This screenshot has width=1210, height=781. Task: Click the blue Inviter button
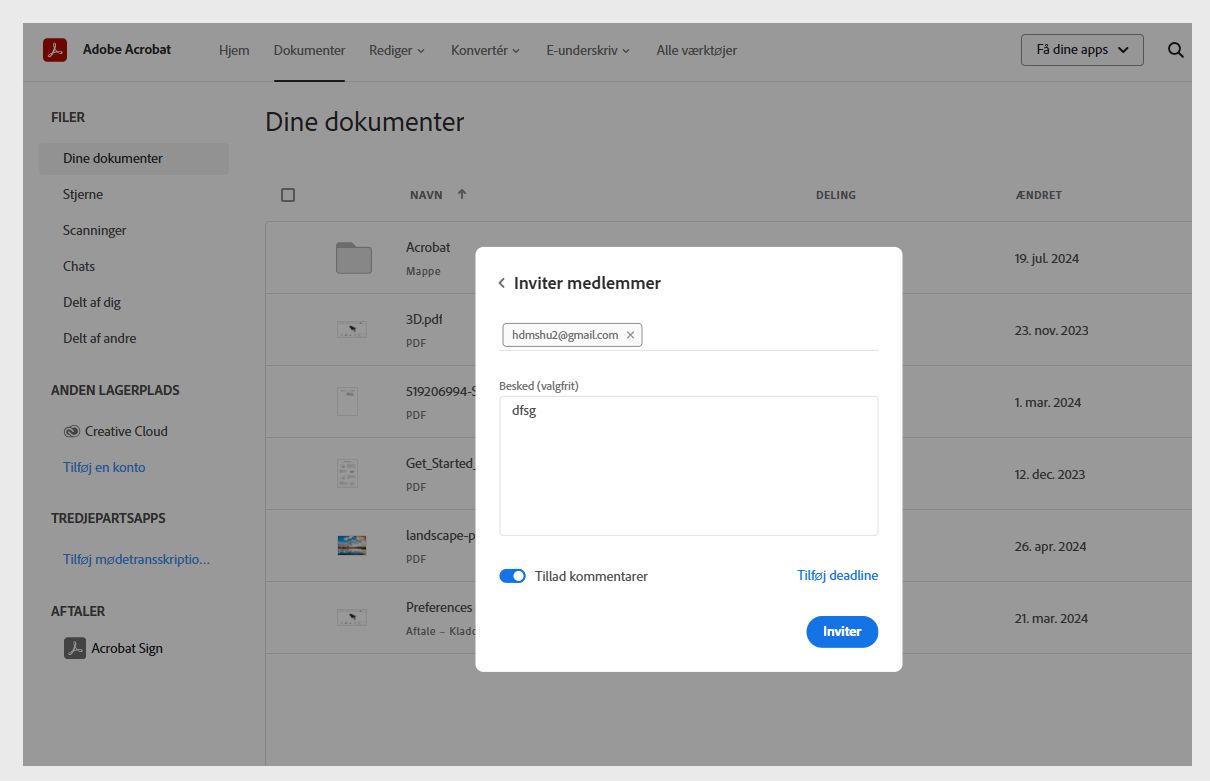[x=842, y=631]
